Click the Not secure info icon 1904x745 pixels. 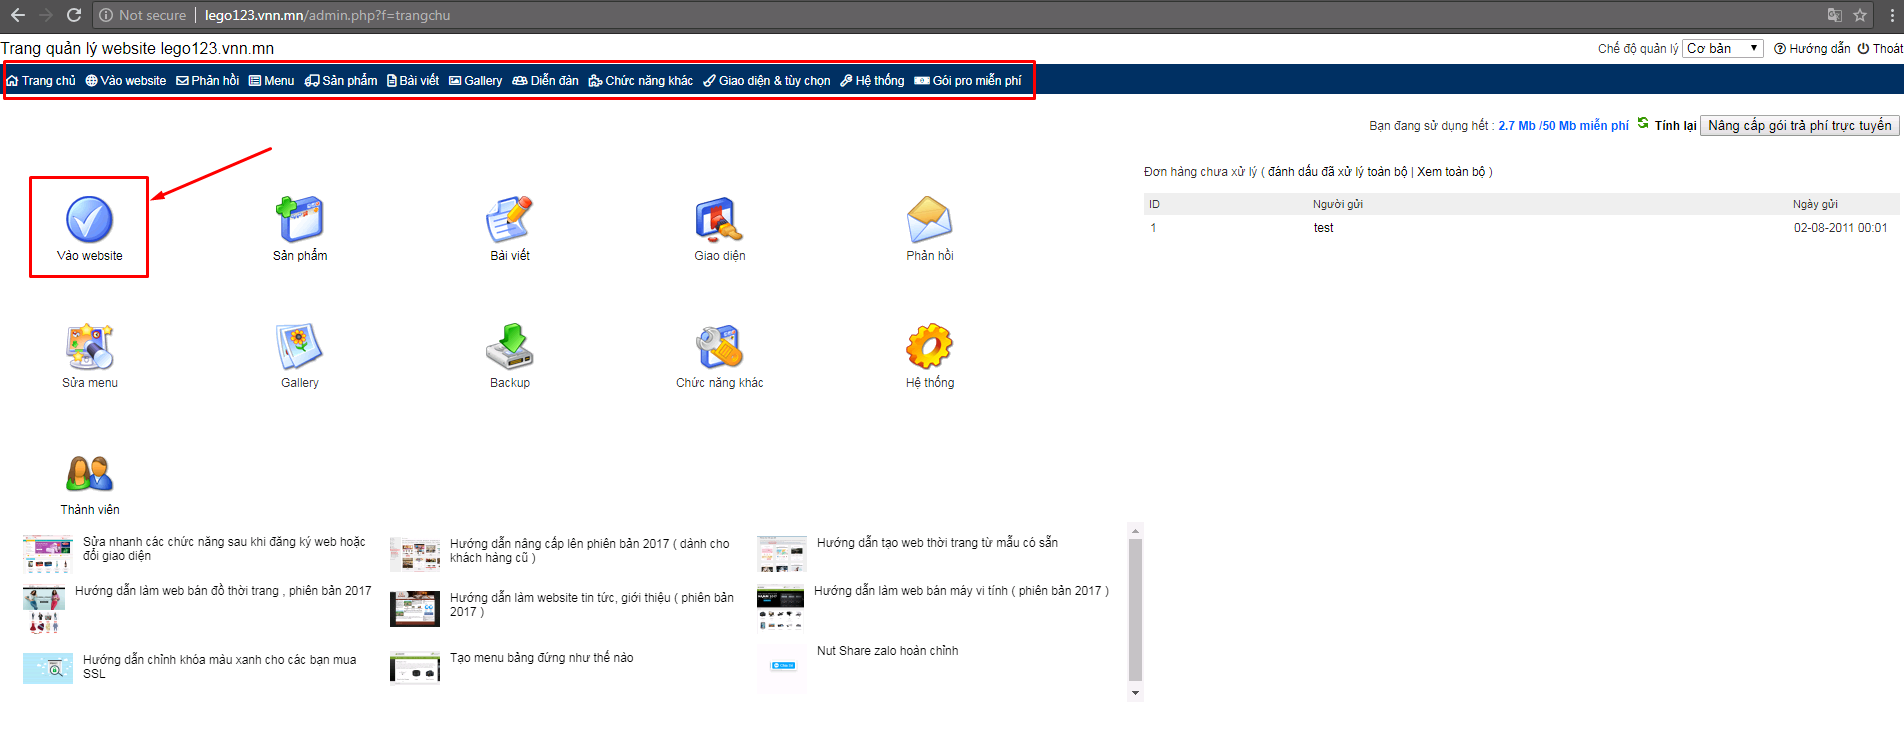106,15
